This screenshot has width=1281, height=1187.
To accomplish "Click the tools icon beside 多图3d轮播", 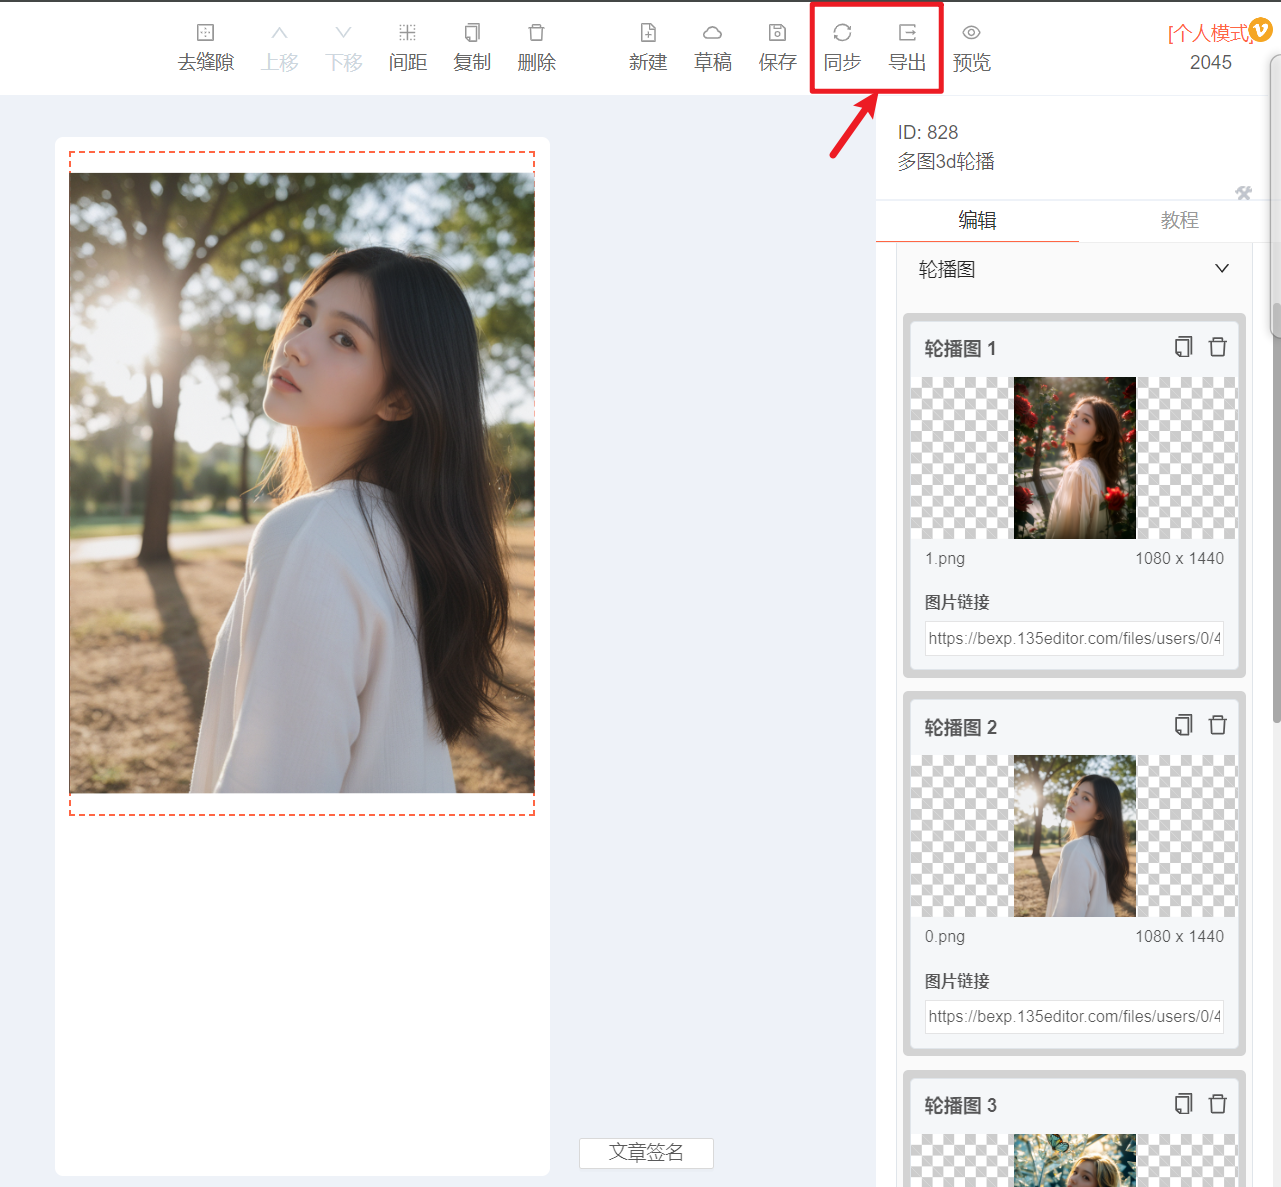I will point(1243,193).
